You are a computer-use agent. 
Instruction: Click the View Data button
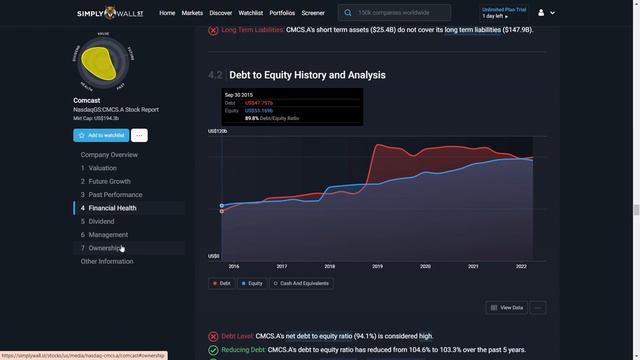tap(507, 308)
